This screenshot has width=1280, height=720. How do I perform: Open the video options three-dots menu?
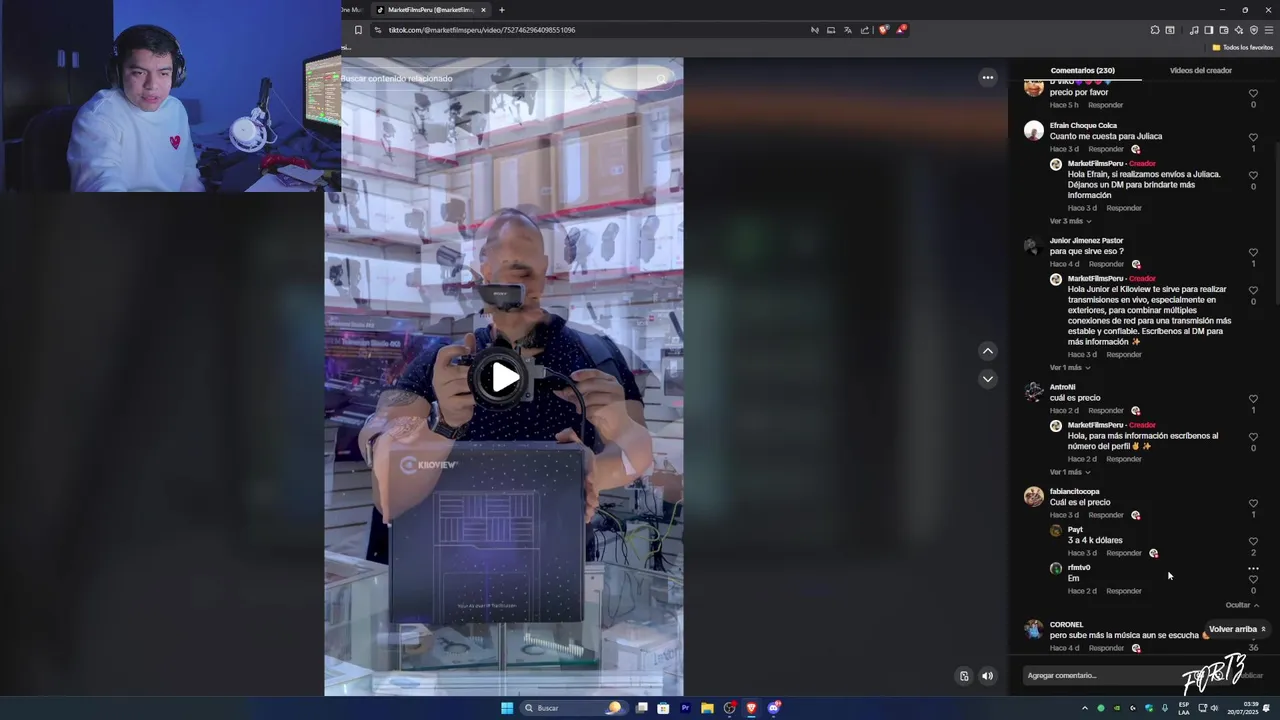[988, 78]
